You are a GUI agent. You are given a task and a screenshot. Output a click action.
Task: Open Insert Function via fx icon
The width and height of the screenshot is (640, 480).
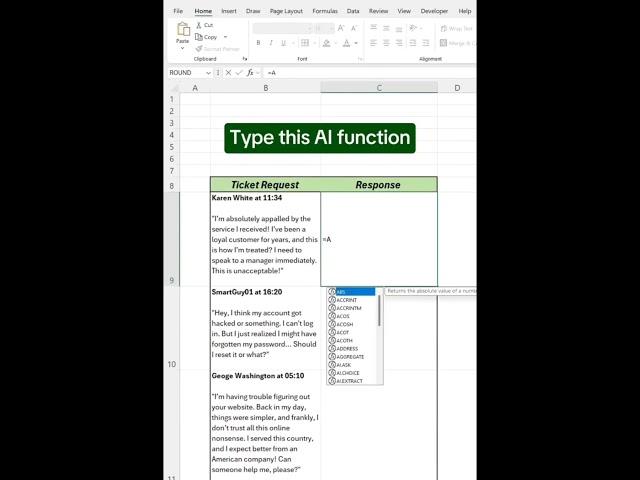click(x=250, y=73)
